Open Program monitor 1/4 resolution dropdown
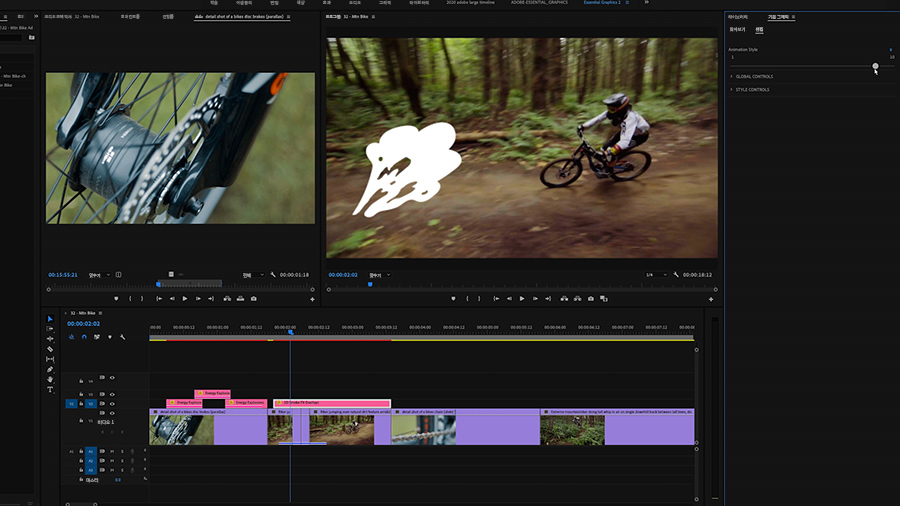This screenshot has width=900, height=506. pyautogui.click(x=656, y=275)
